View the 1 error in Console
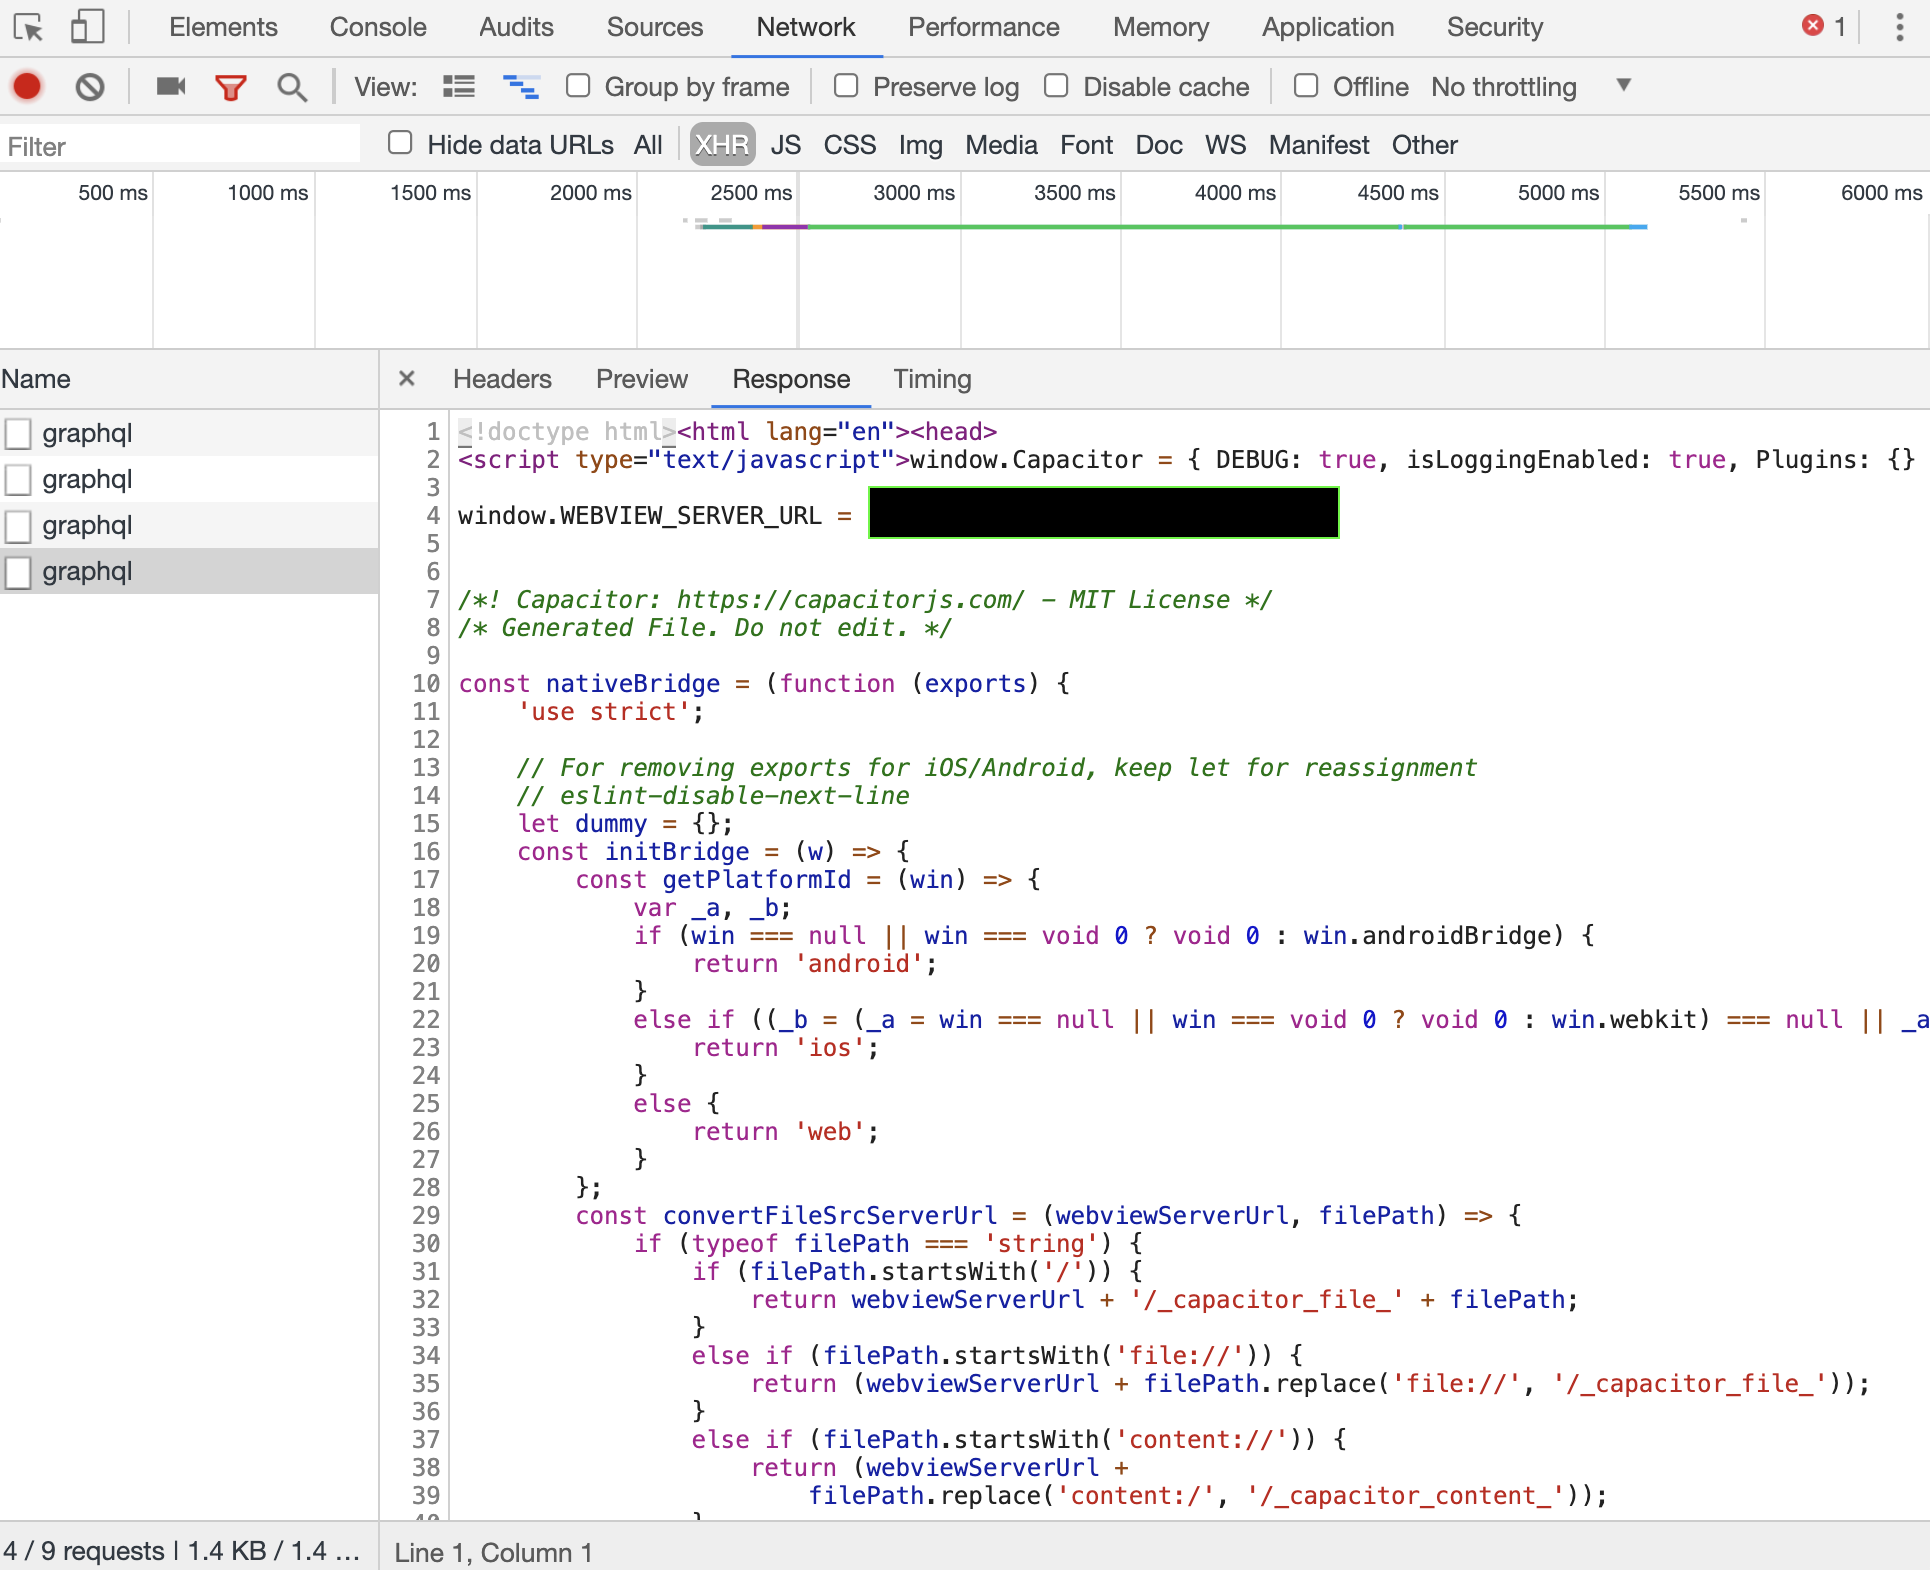 click(x=1822, y=27)
